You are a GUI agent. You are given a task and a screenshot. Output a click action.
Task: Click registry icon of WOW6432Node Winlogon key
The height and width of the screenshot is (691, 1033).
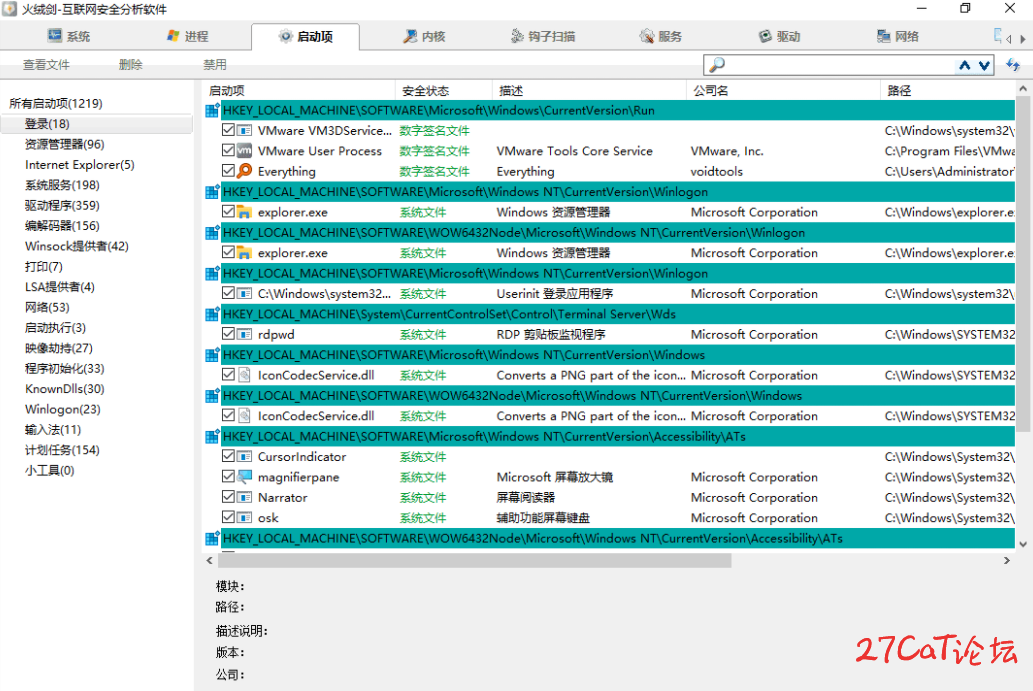212,233
